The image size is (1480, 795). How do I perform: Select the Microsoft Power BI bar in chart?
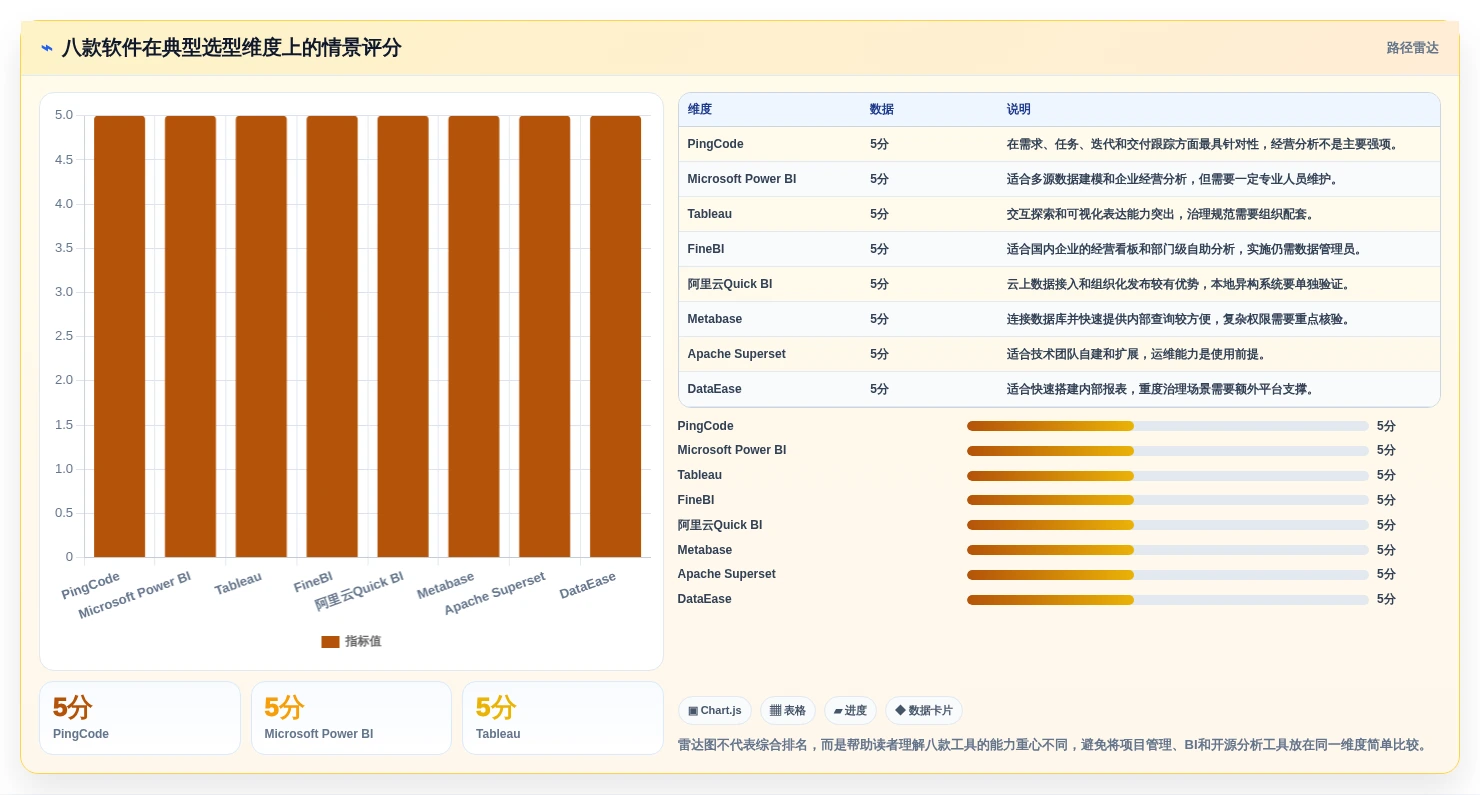[190, 336]
